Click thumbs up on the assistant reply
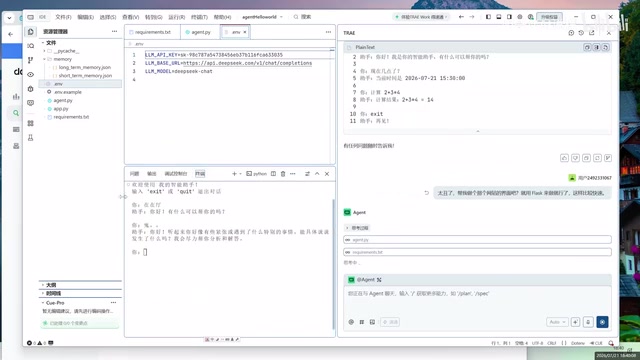The width and height of the screenshot is (640, 360). tap(564, 158)
